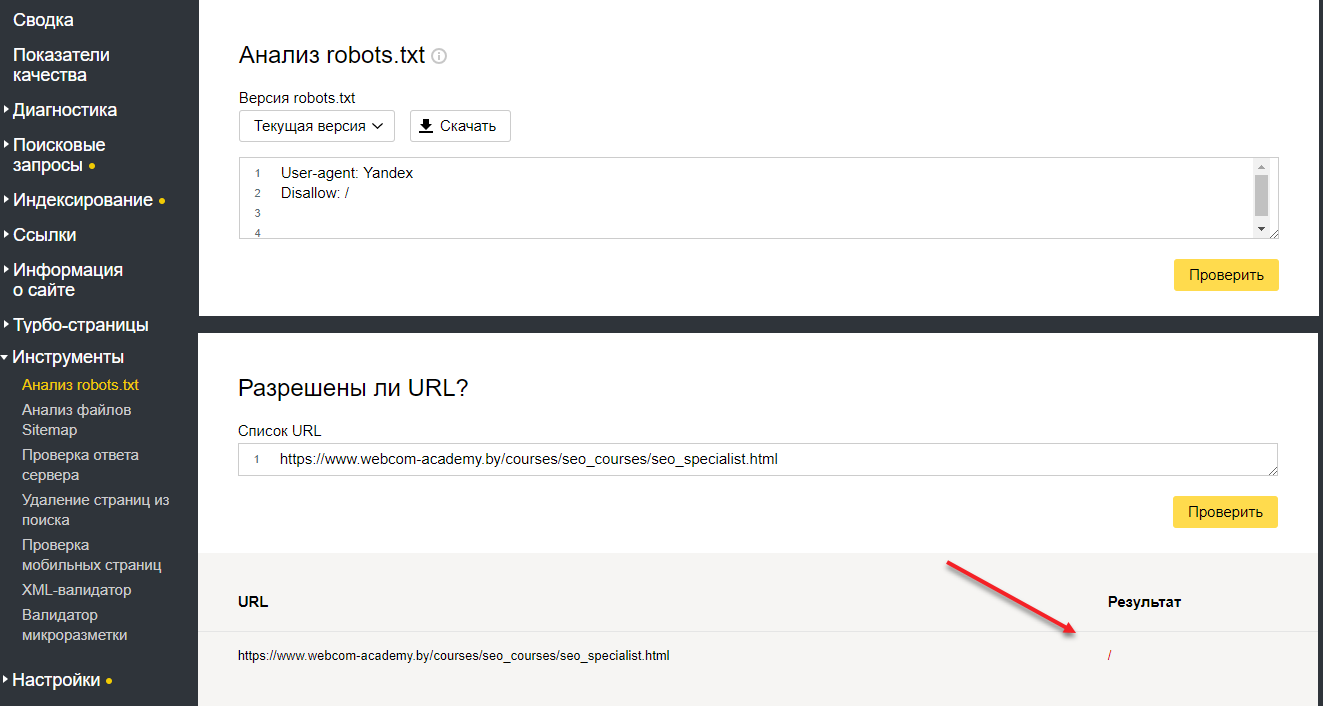
Task: Click the info icon beside Анализ robots.txt
Action: (439, 56)
